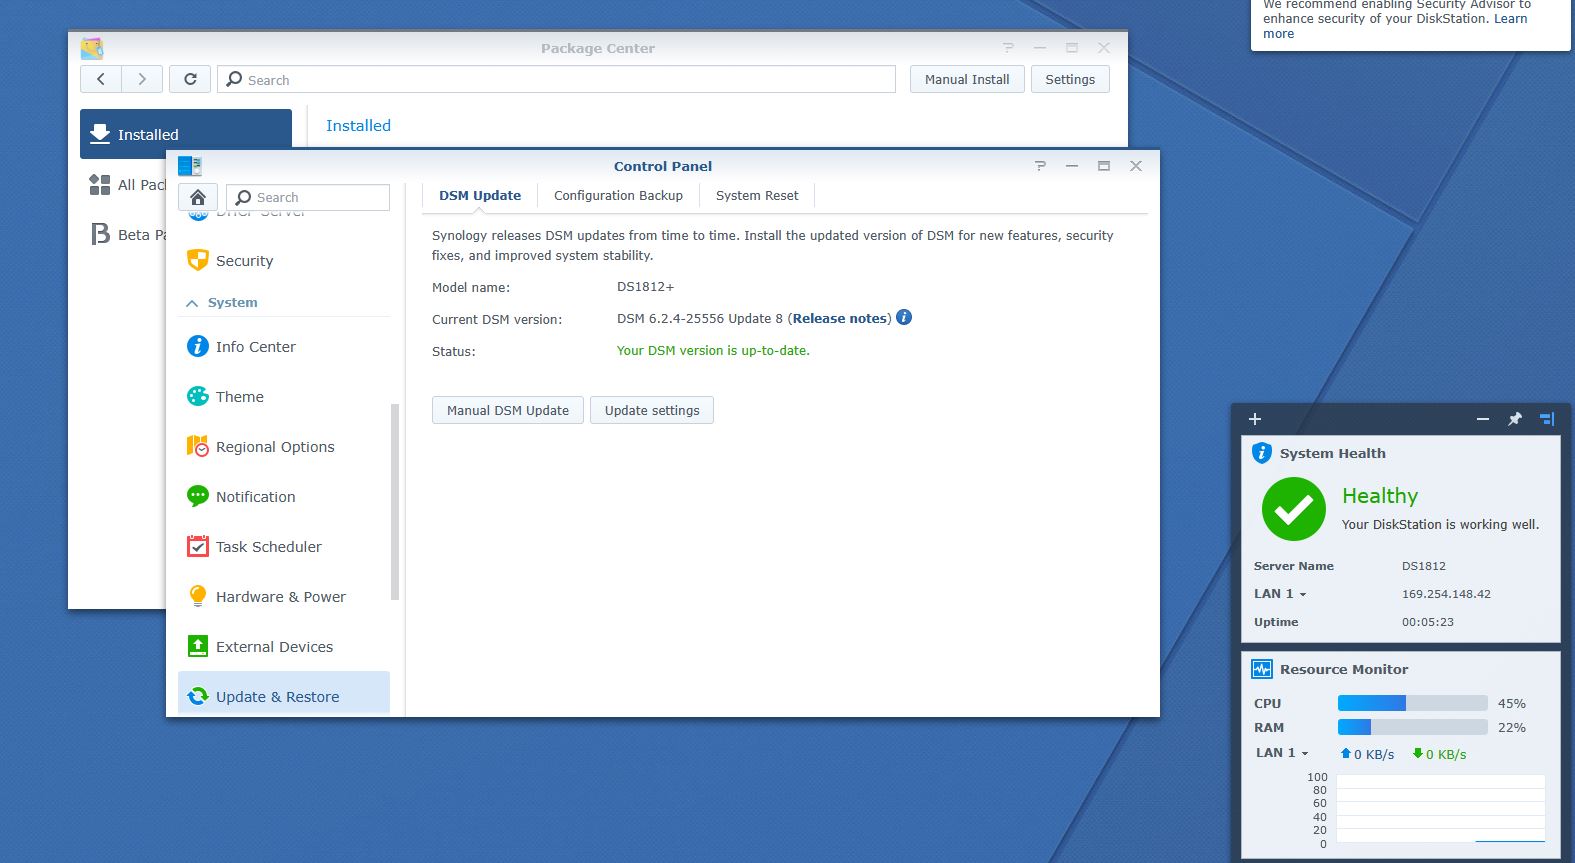This screenshot has width=1575, height=863.
Task: Refresh the Package Center list
Action: pos(190,79)
